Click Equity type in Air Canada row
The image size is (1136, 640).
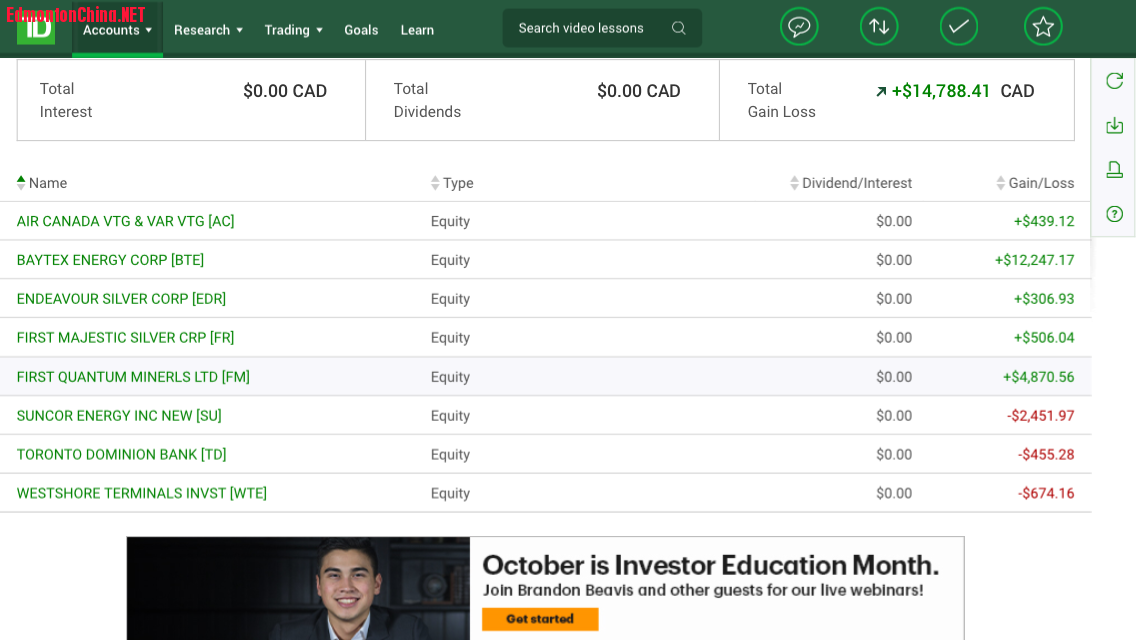(450, 221)
